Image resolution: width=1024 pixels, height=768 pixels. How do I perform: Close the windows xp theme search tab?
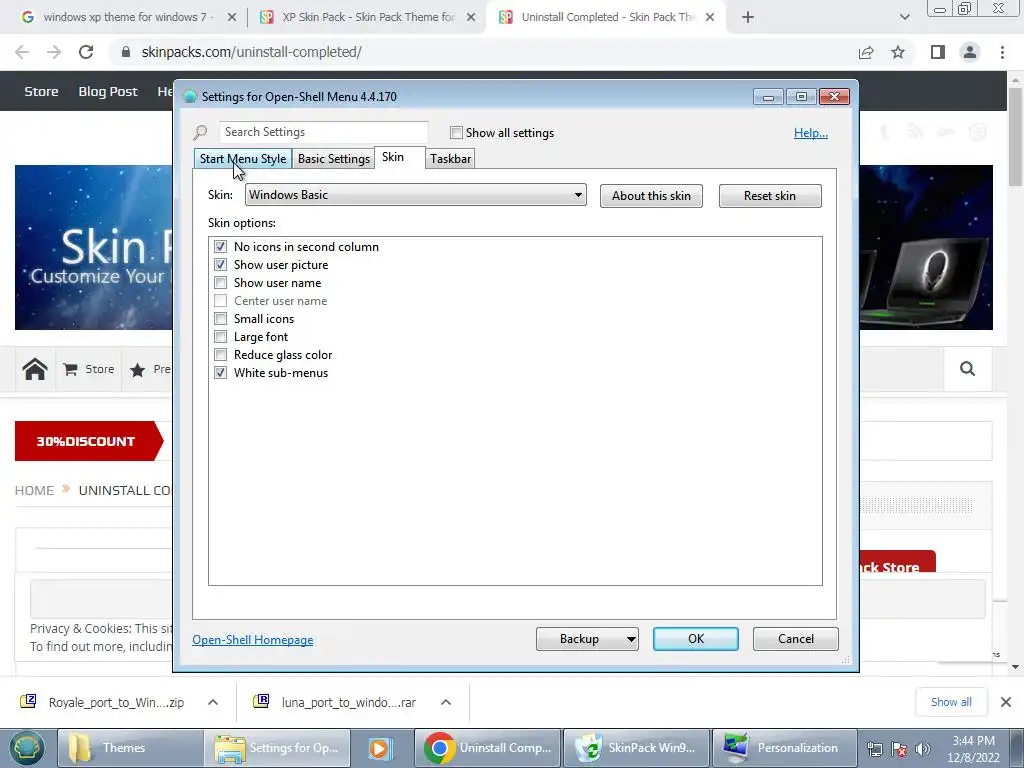[232, 18]
